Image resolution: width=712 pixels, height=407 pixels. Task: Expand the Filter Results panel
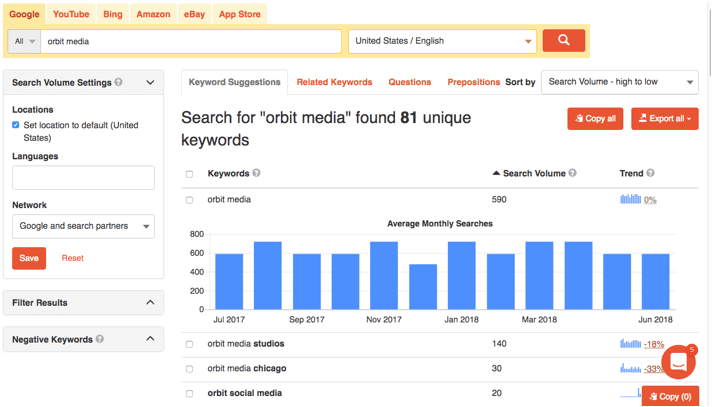point(150,303)
